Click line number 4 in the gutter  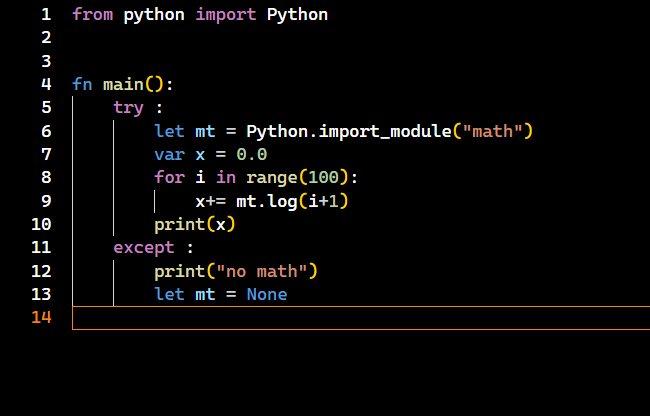point(46,85)
